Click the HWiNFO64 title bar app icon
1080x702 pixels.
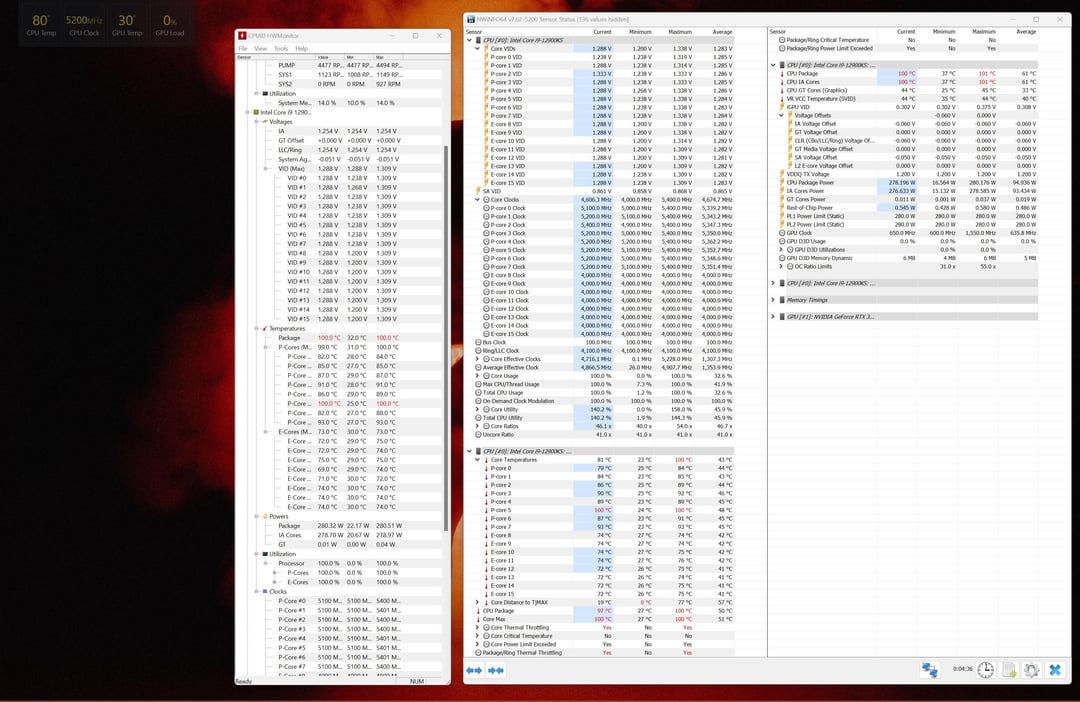point(471,19)
